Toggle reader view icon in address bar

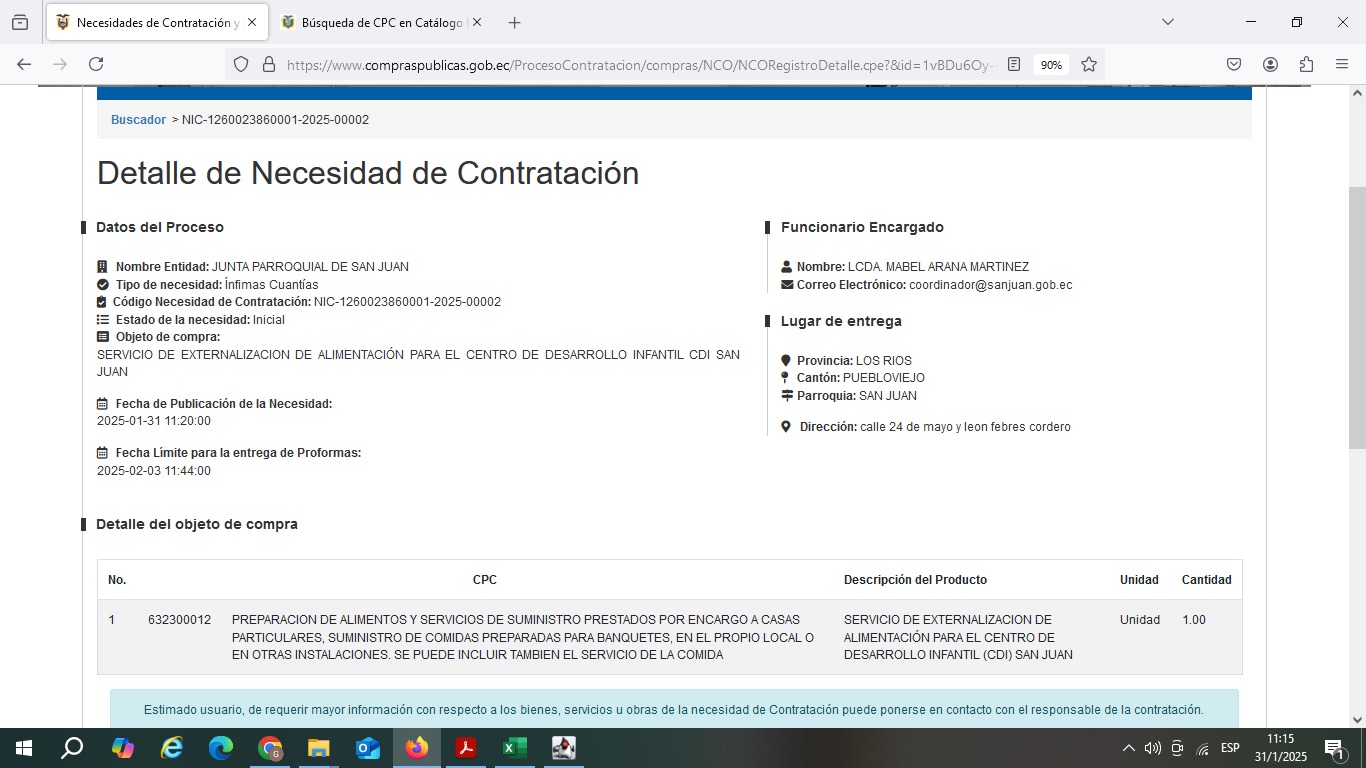point(1014,64)
